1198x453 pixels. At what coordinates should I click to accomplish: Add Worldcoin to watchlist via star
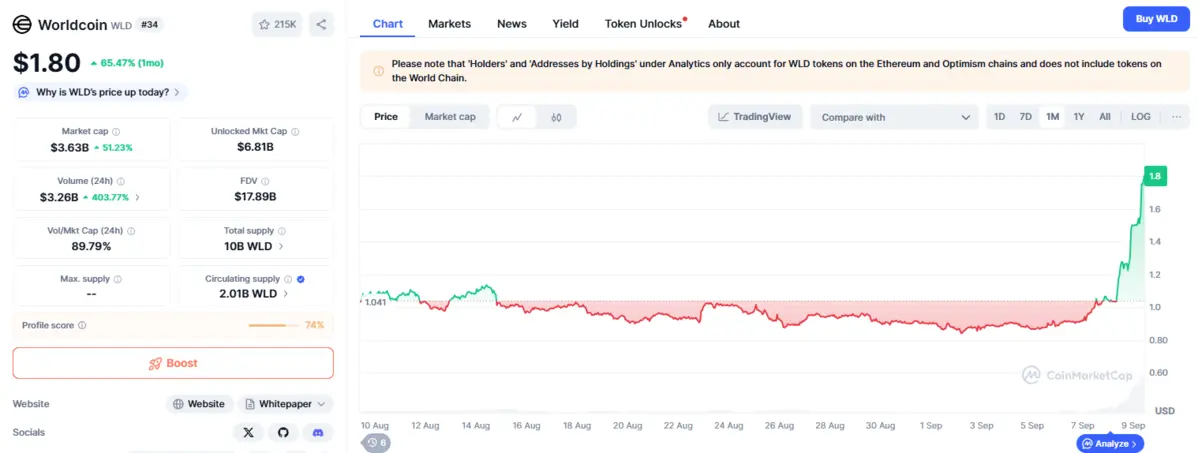point(277,24)
